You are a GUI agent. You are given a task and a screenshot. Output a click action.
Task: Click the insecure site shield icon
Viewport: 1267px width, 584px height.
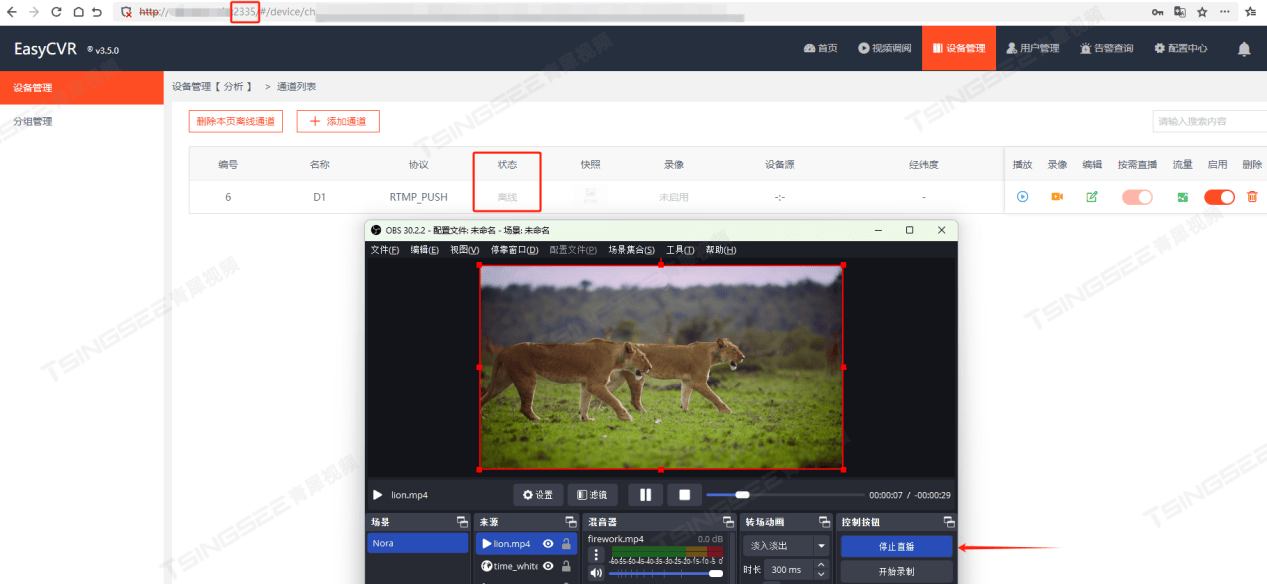click(127, 12)
